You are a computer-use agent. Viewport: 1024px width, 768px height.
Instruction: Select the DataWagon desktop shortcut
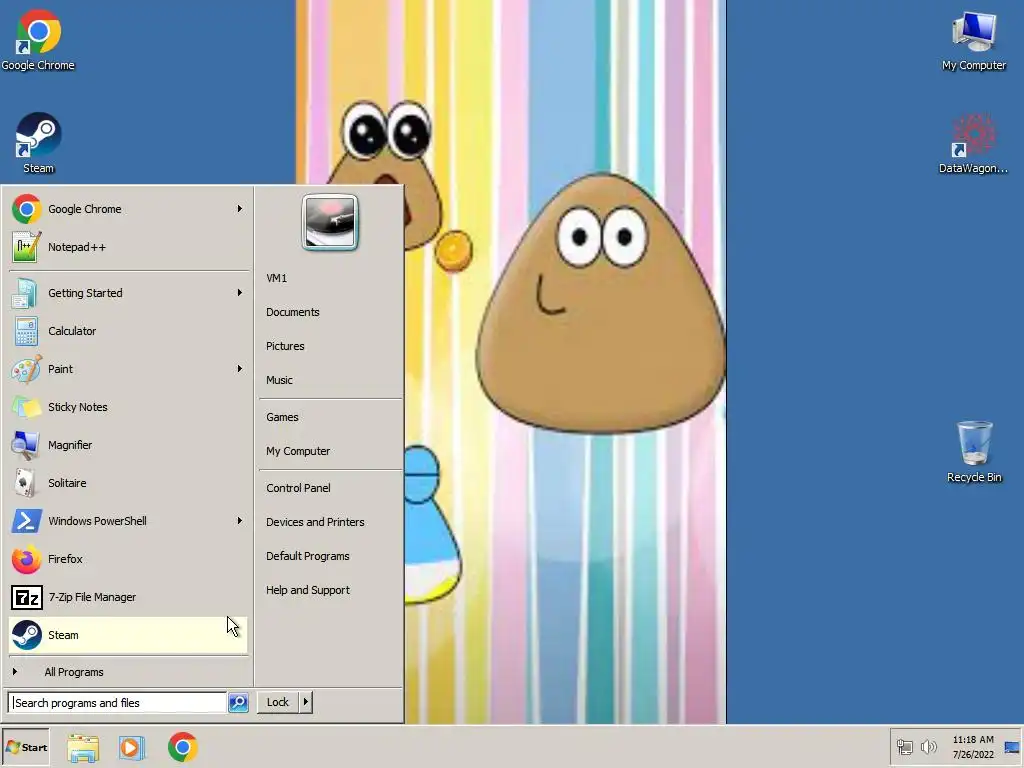coord(973,144)
